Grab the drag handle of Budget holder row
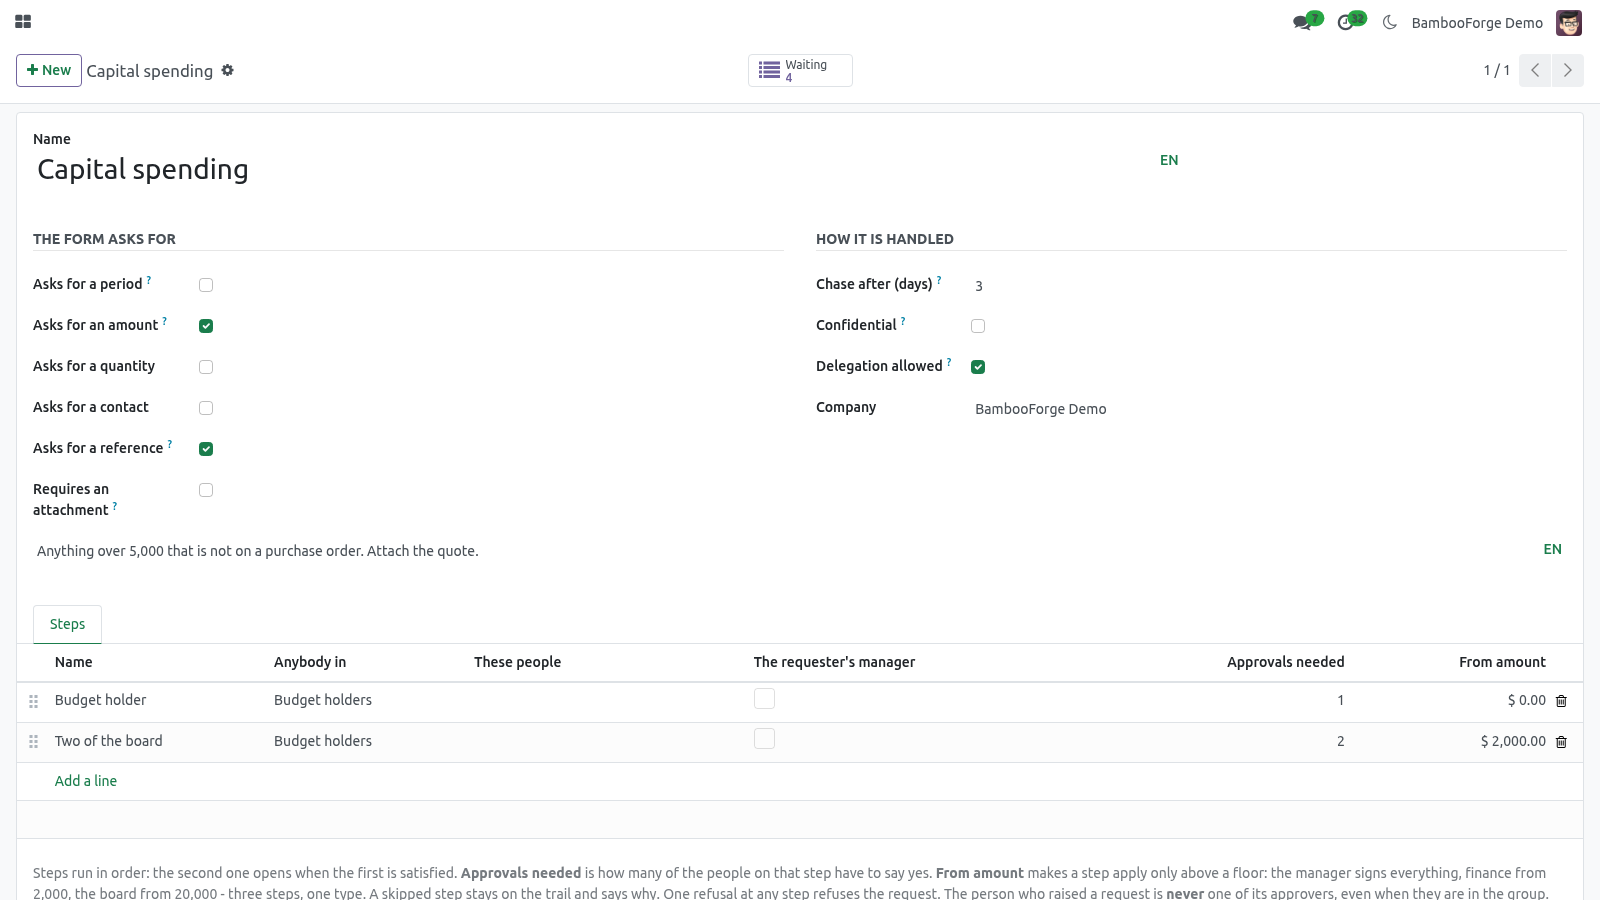 click(33, 701)
